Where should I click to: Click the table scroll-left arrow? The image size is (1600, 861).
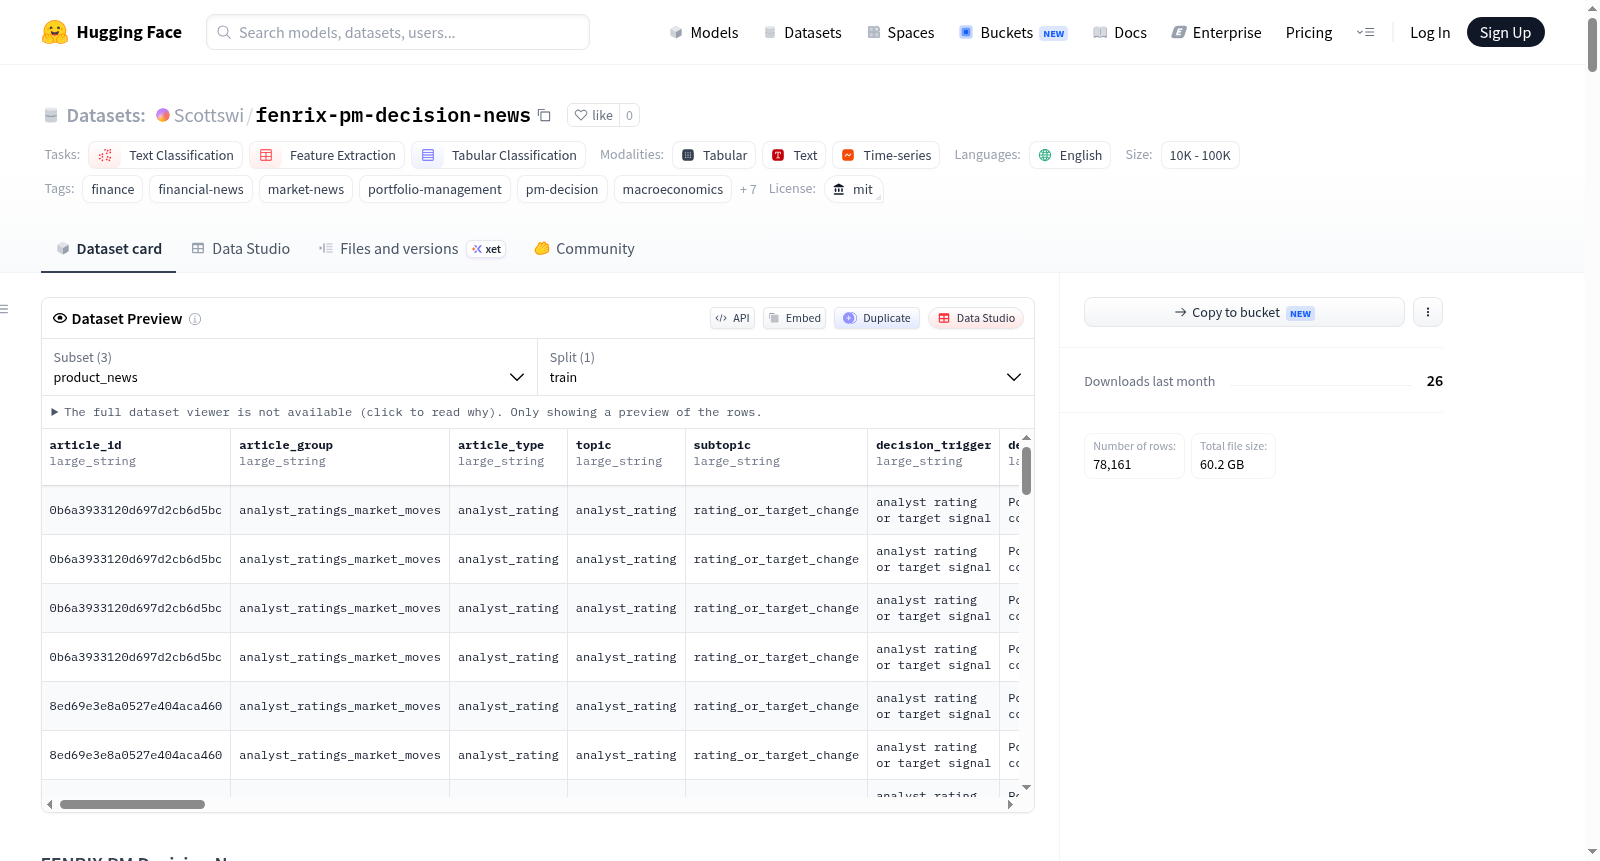(49, 804)
